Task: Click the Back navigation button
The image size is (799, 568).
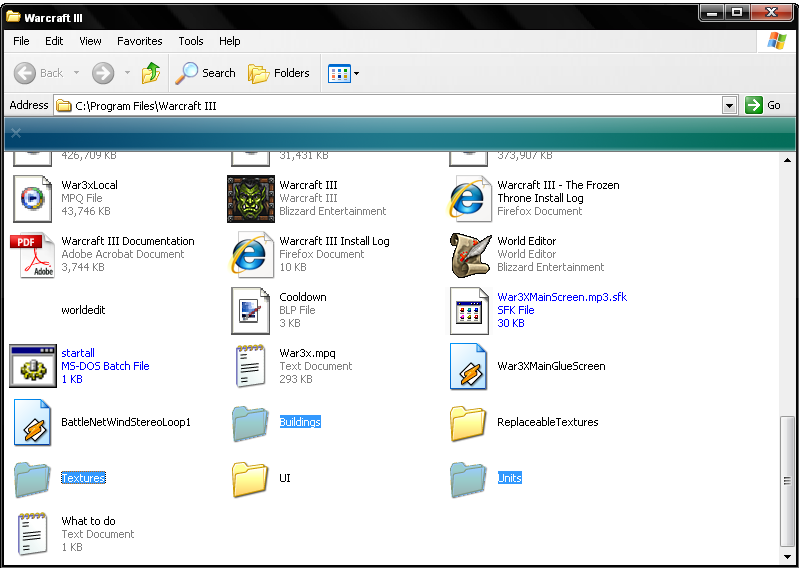Action: (39, 73)
